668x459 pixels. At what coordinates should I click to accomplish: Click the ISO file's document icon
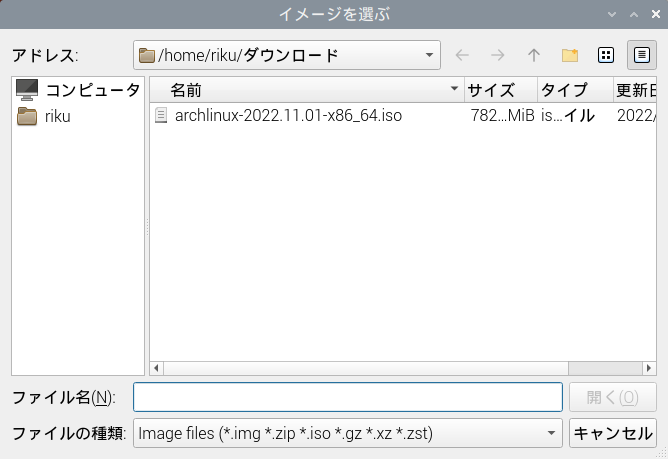point(161,115)
